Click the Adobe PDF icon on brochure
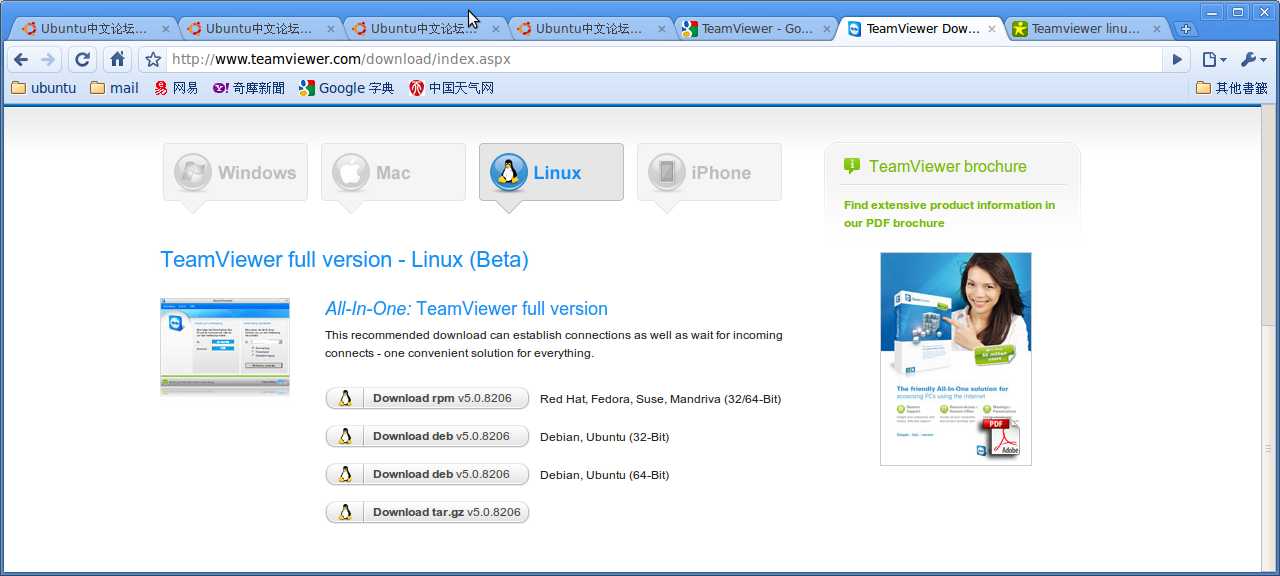 pos(1000,437)
